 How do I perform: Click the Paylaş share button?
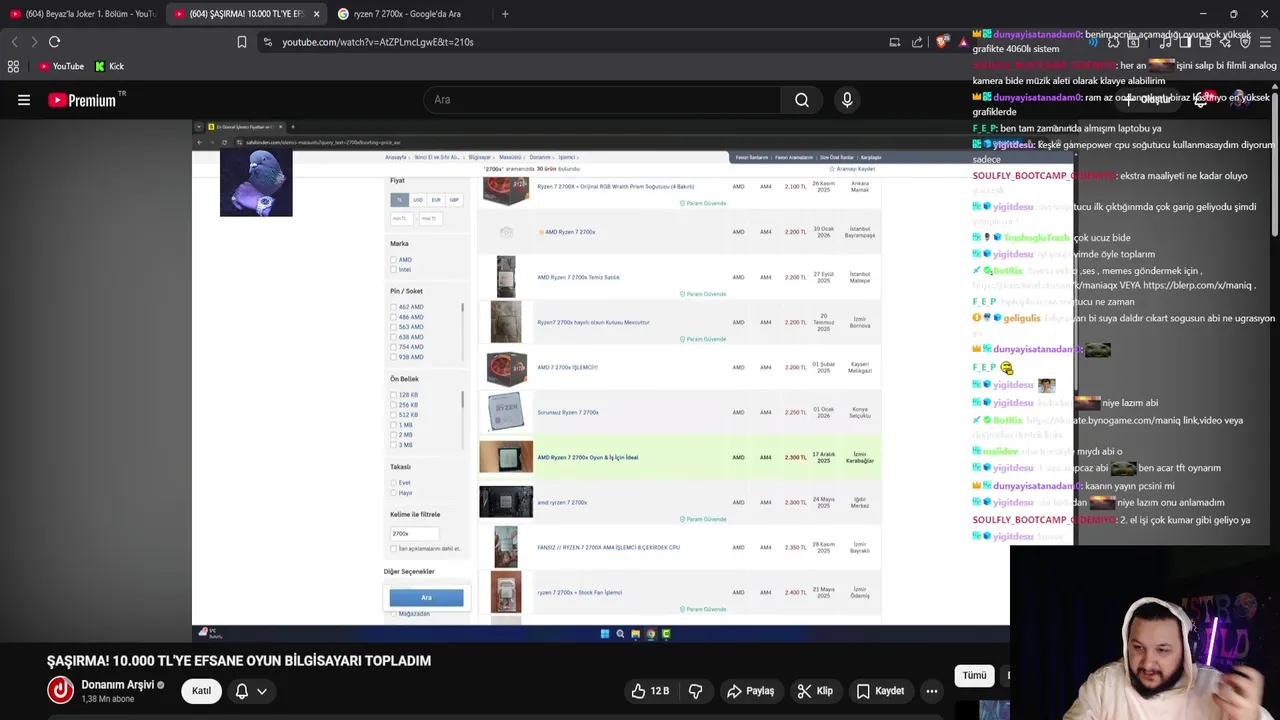coord(751,691)
